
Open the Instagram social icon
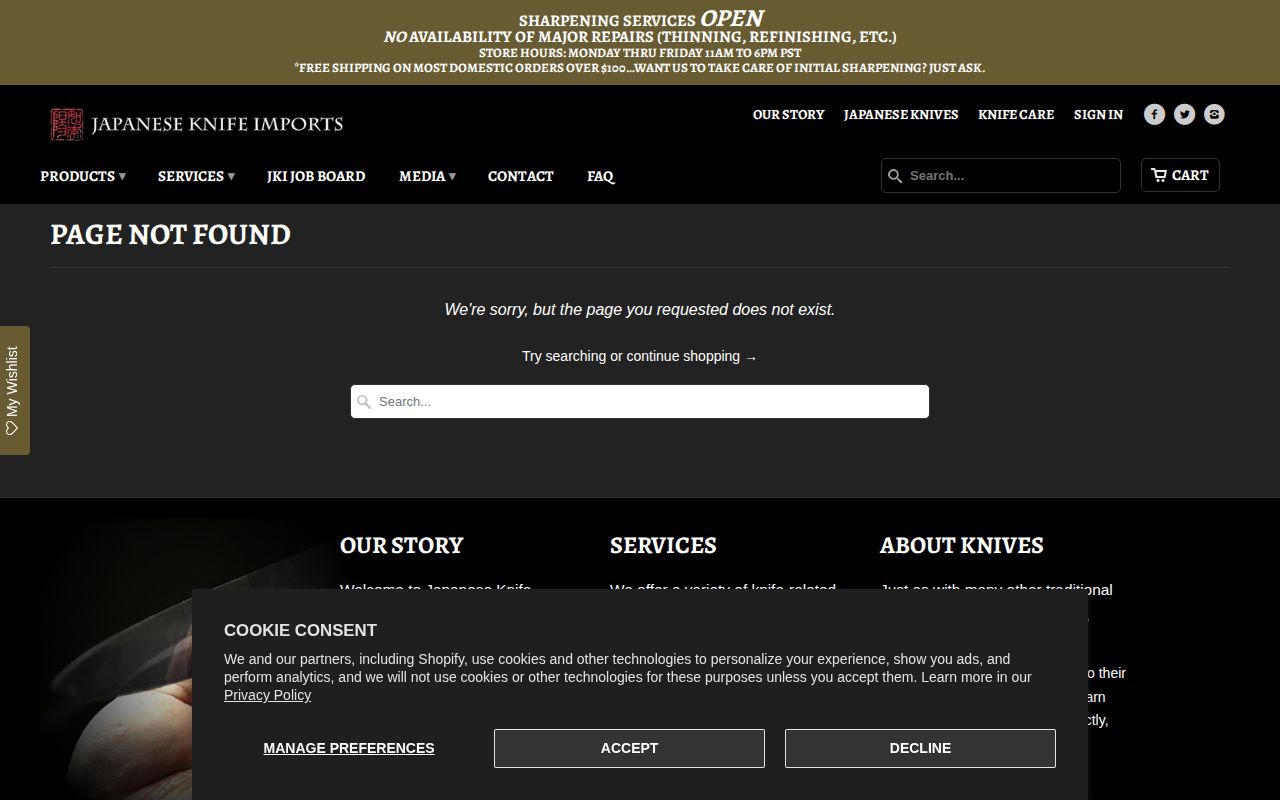(x=1214, y=114)
